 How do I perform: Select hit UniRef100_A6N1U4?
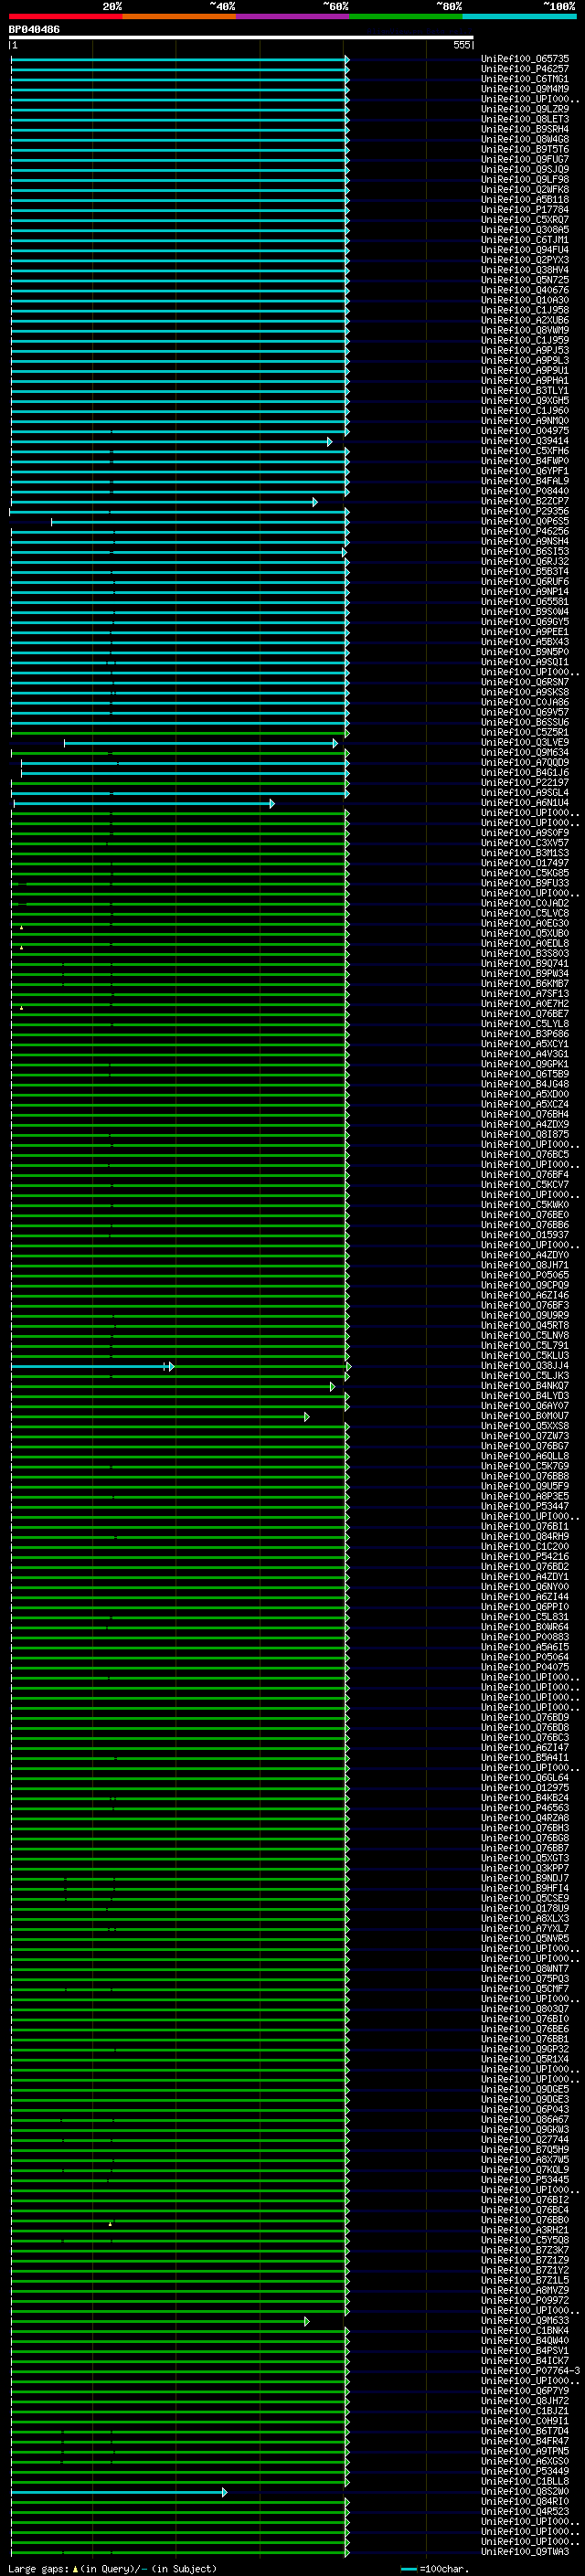(525, 803)
